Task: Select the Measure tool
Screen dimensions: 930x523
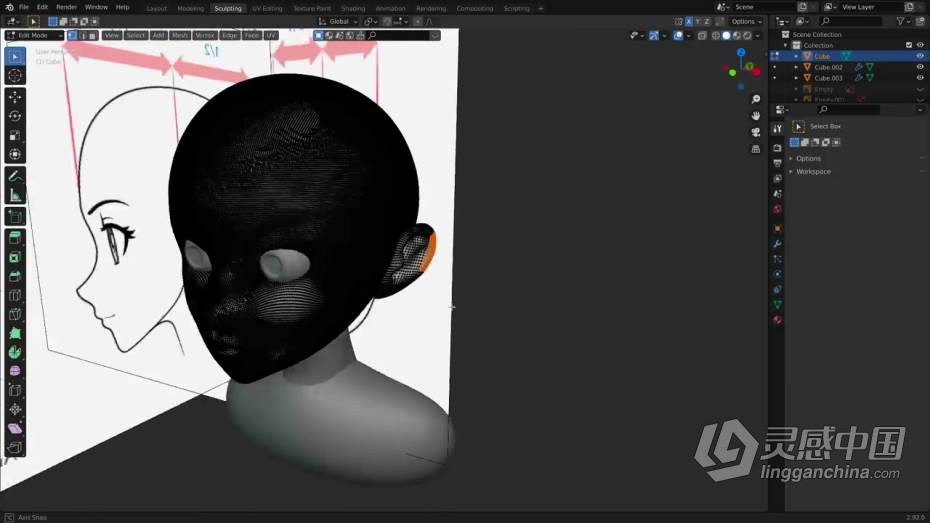Action: tap(15, 195)
